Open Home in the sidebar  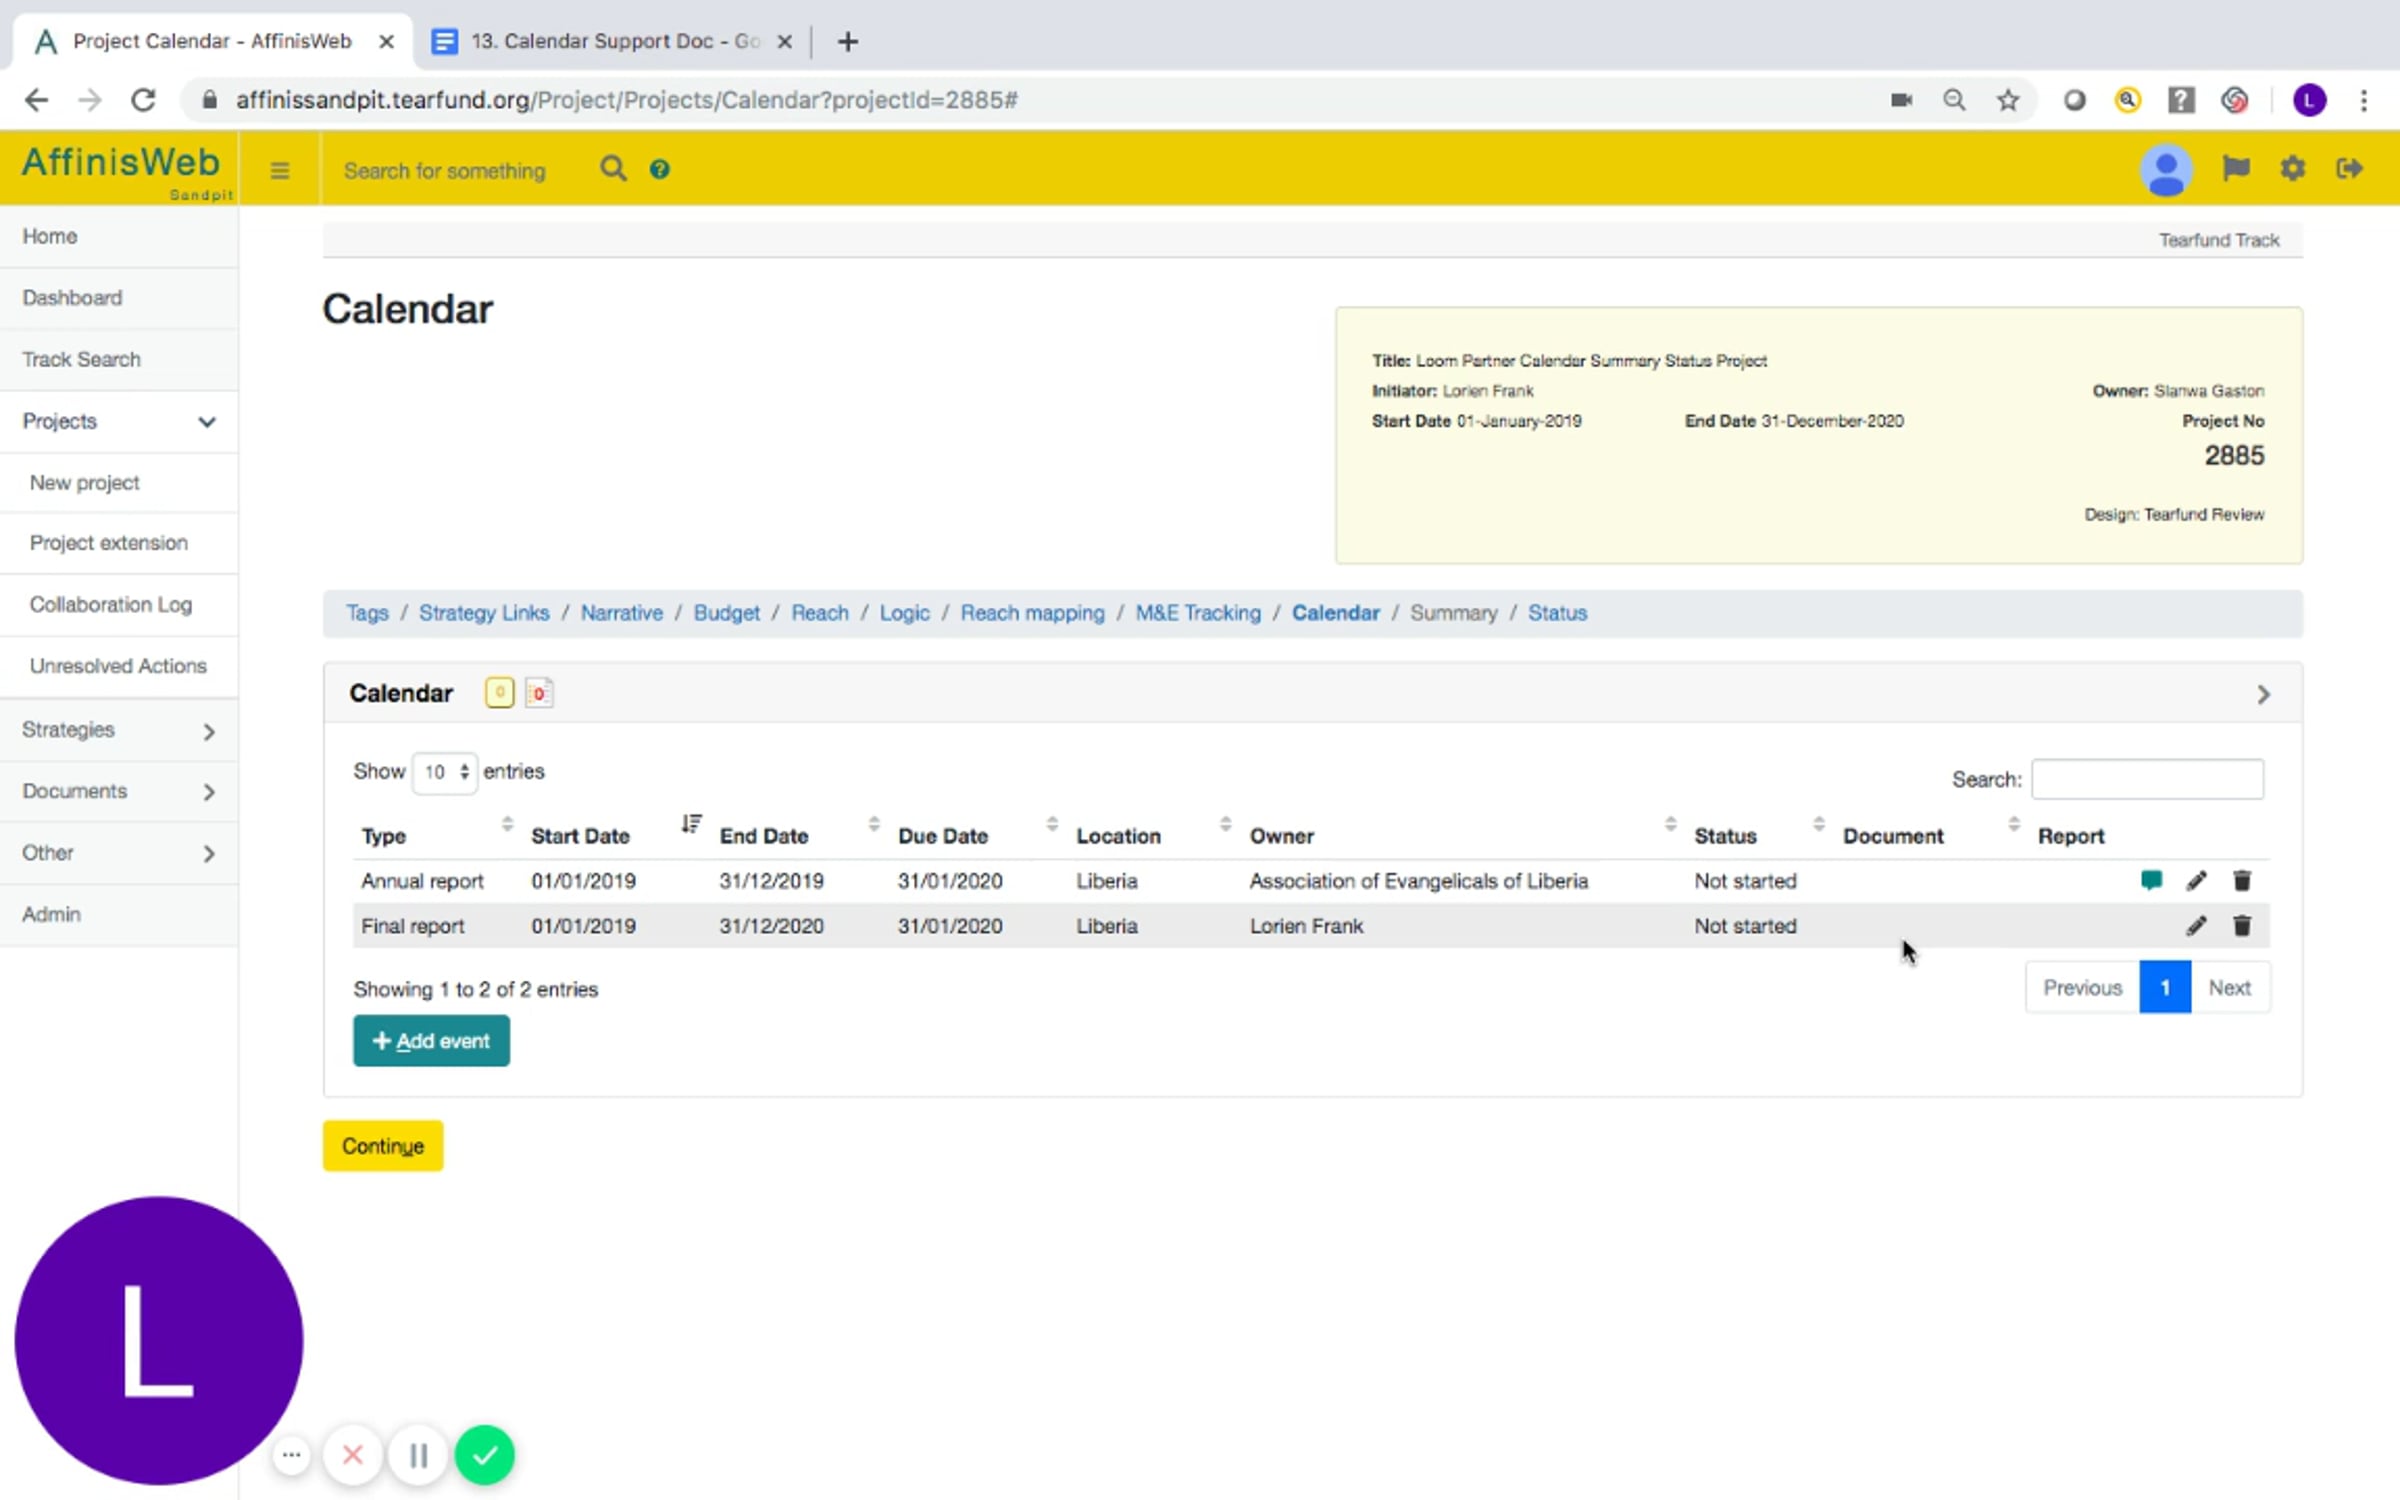pyautogui.click(x=119, y=236)
